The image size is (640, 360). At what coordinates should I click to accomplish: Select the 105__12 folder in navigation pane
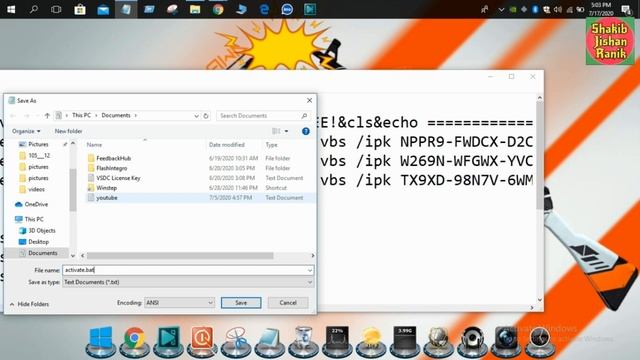39,156
